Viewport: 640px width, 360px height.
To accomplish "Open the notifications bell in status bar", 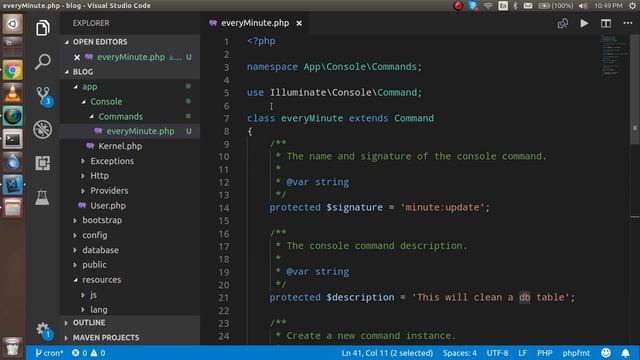I will point(625,353).
